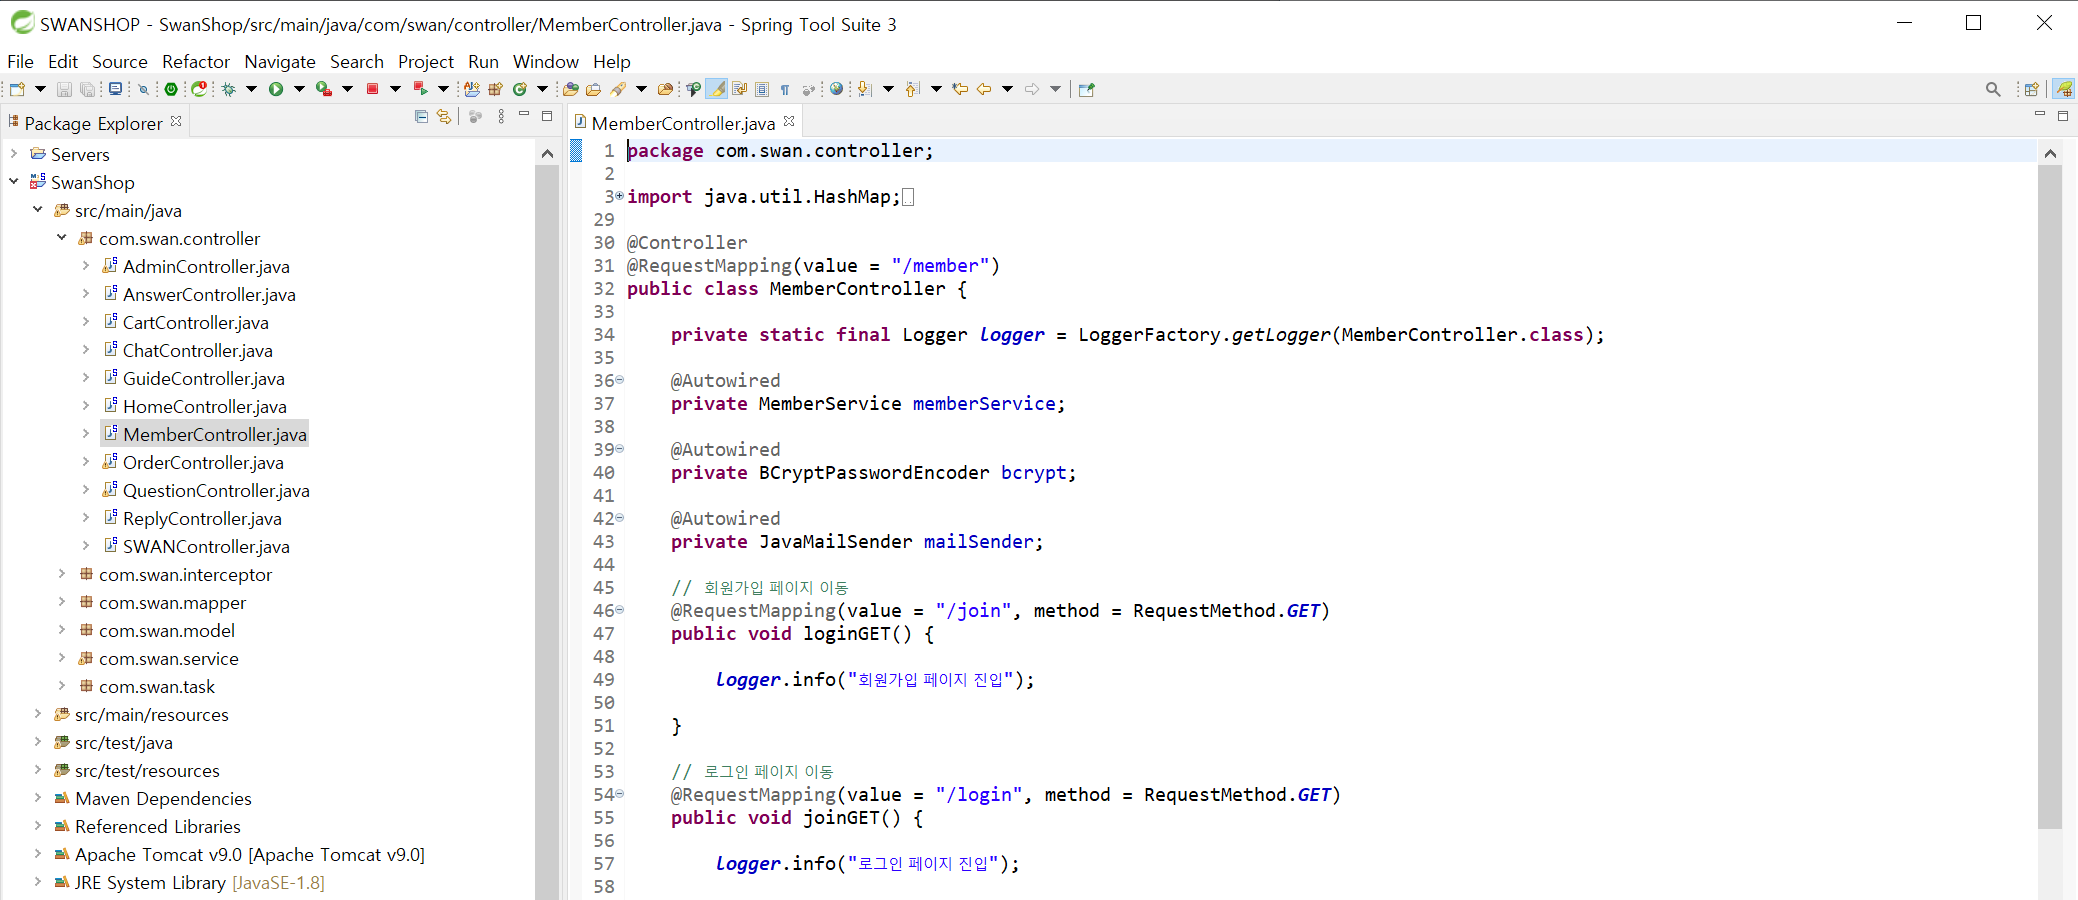Collapse the SwanShop project node
Image resolution: width=2078 pixels, height=900 pixels.
coord(14,182)
